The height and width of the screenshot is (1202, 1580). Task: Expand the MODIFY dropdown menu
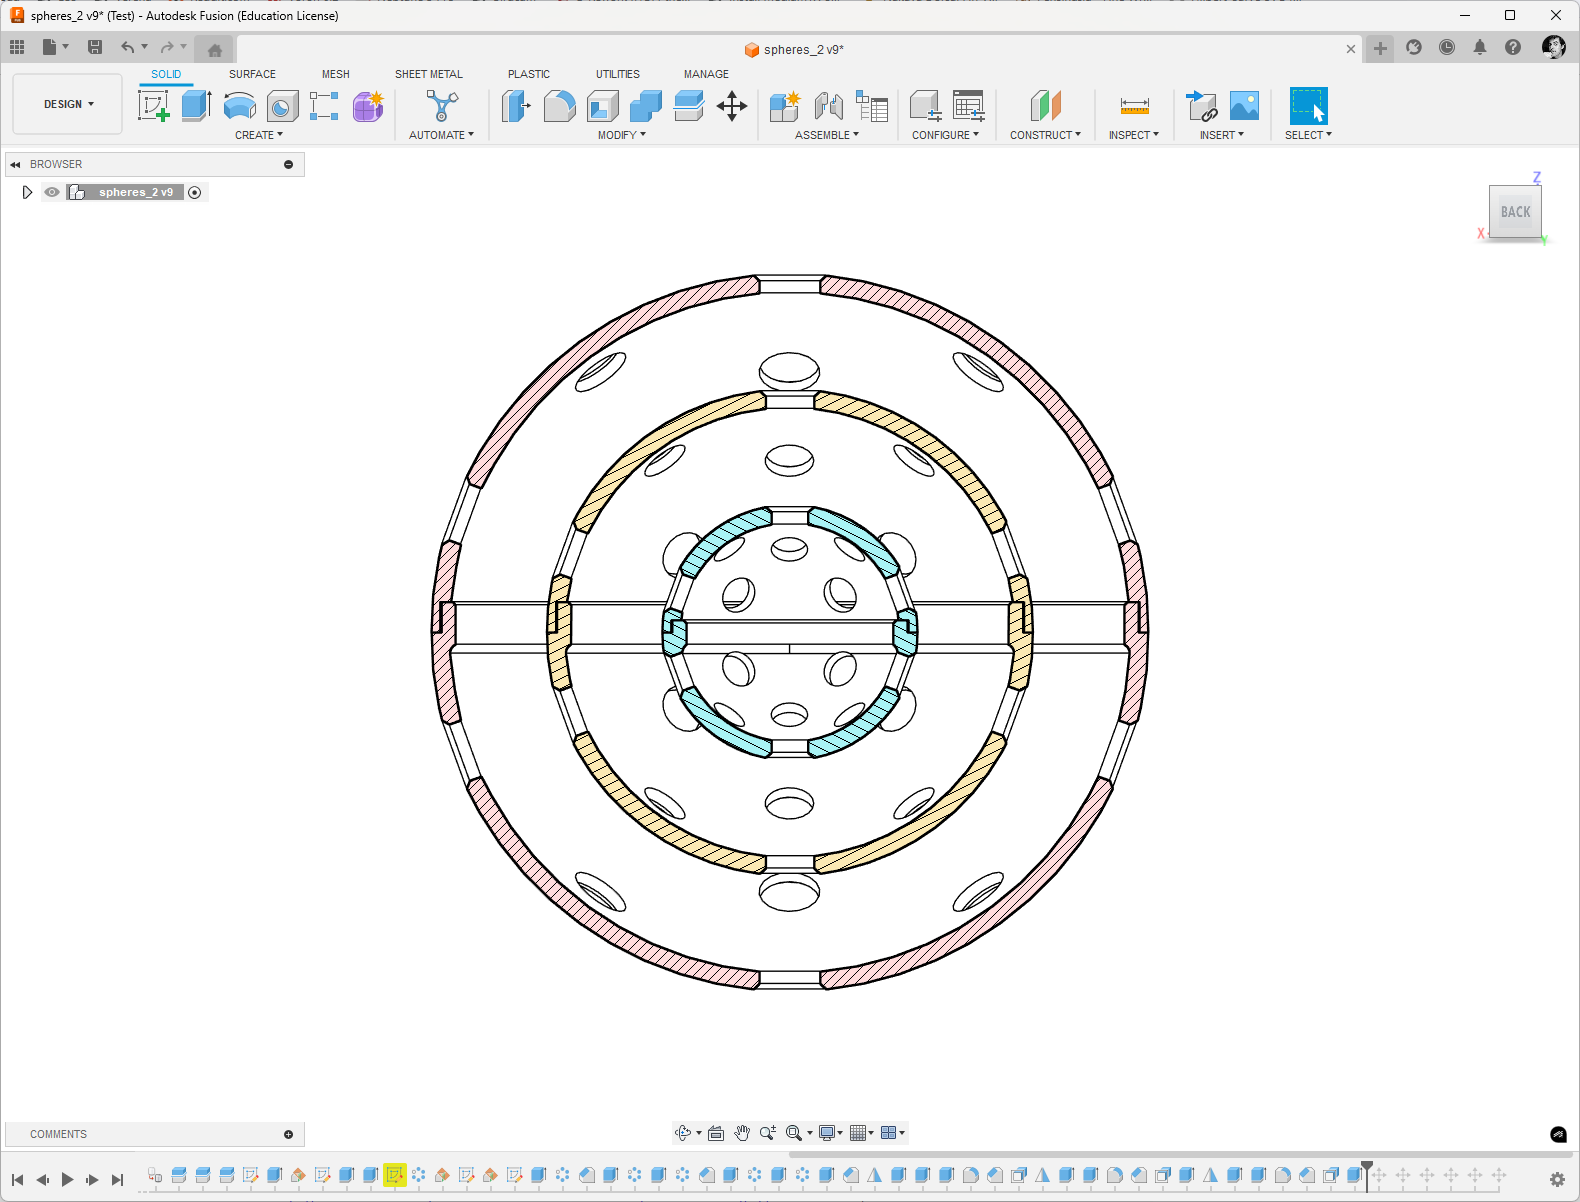coord(622,135)
